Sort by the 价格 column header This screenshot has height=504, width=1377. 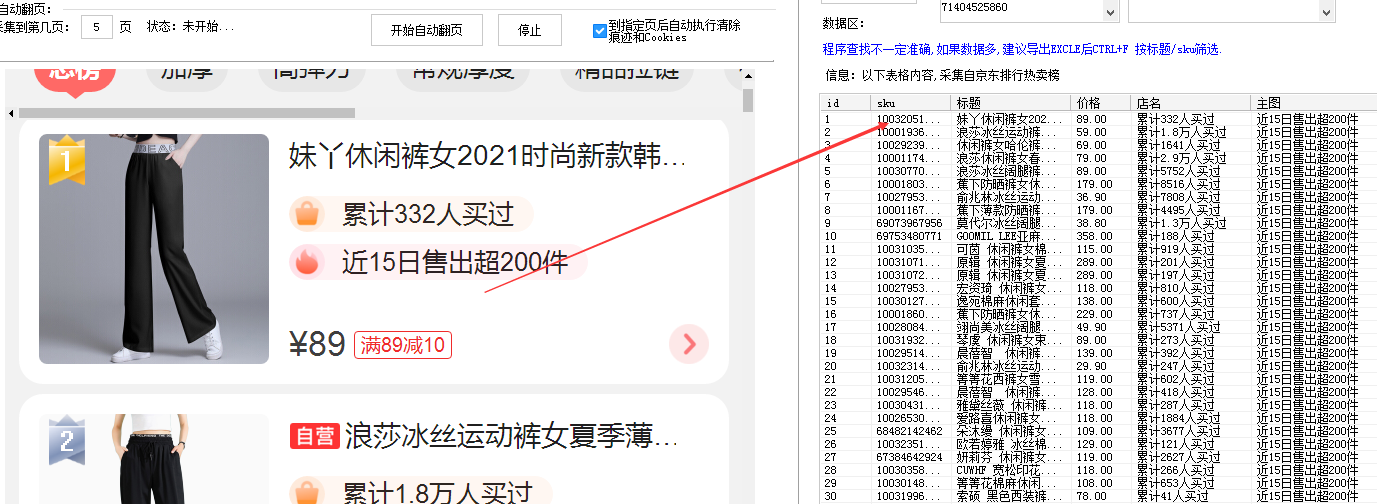[1100, 103]
